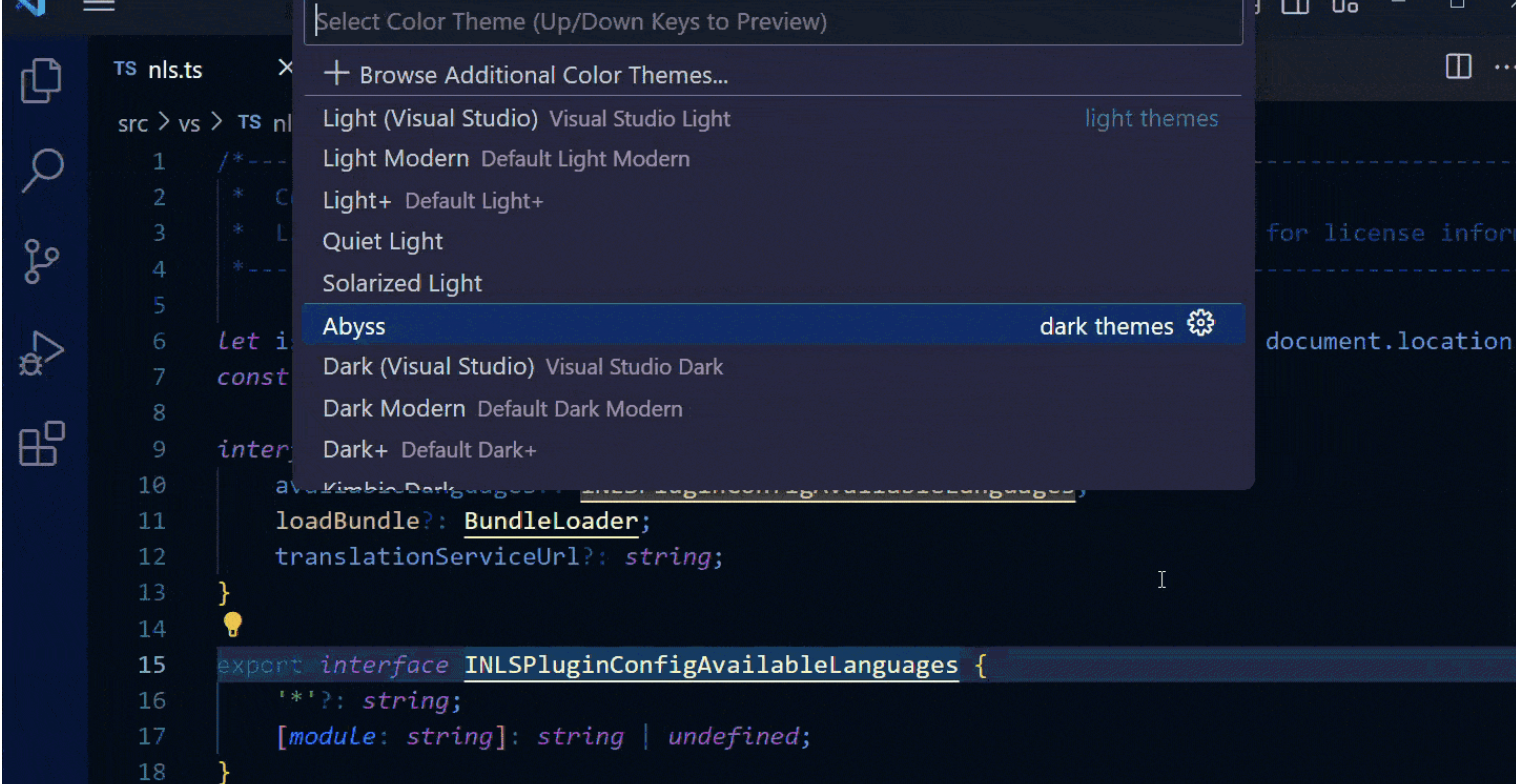Click document.location text on line 6
1516x784 pixels.
tap(1388, 341)
